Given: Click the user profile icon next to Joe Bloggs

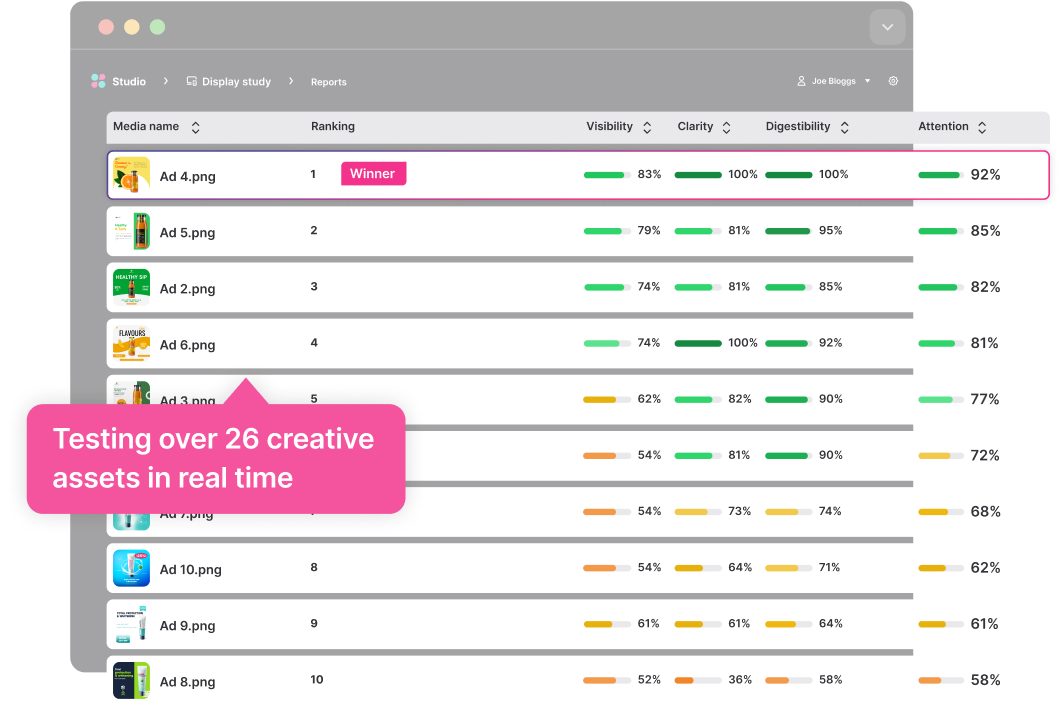Looking at the screenshot, I should coord(799,81).
